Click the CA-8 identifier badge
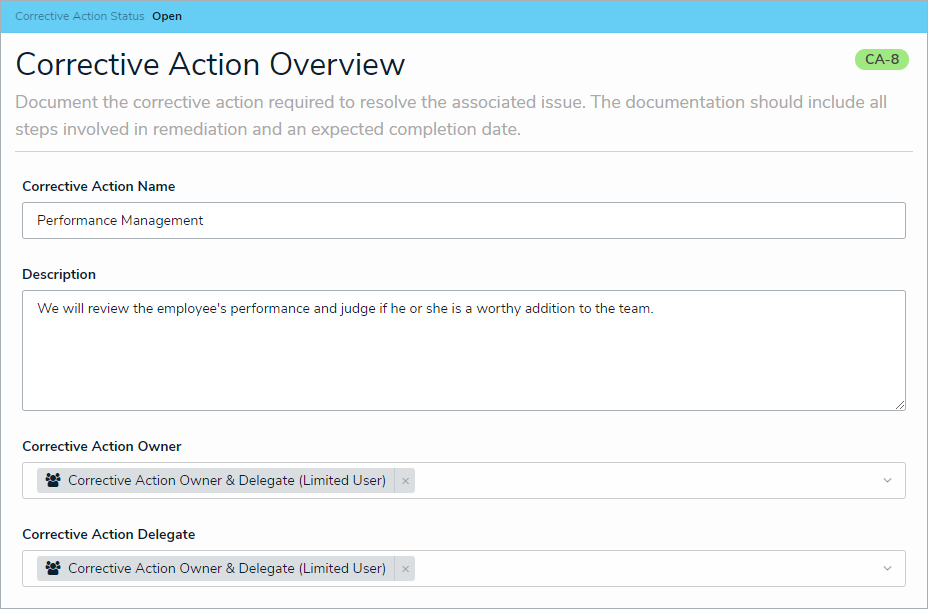The width and height of the screenshot is (928, 609). point(881,59)
